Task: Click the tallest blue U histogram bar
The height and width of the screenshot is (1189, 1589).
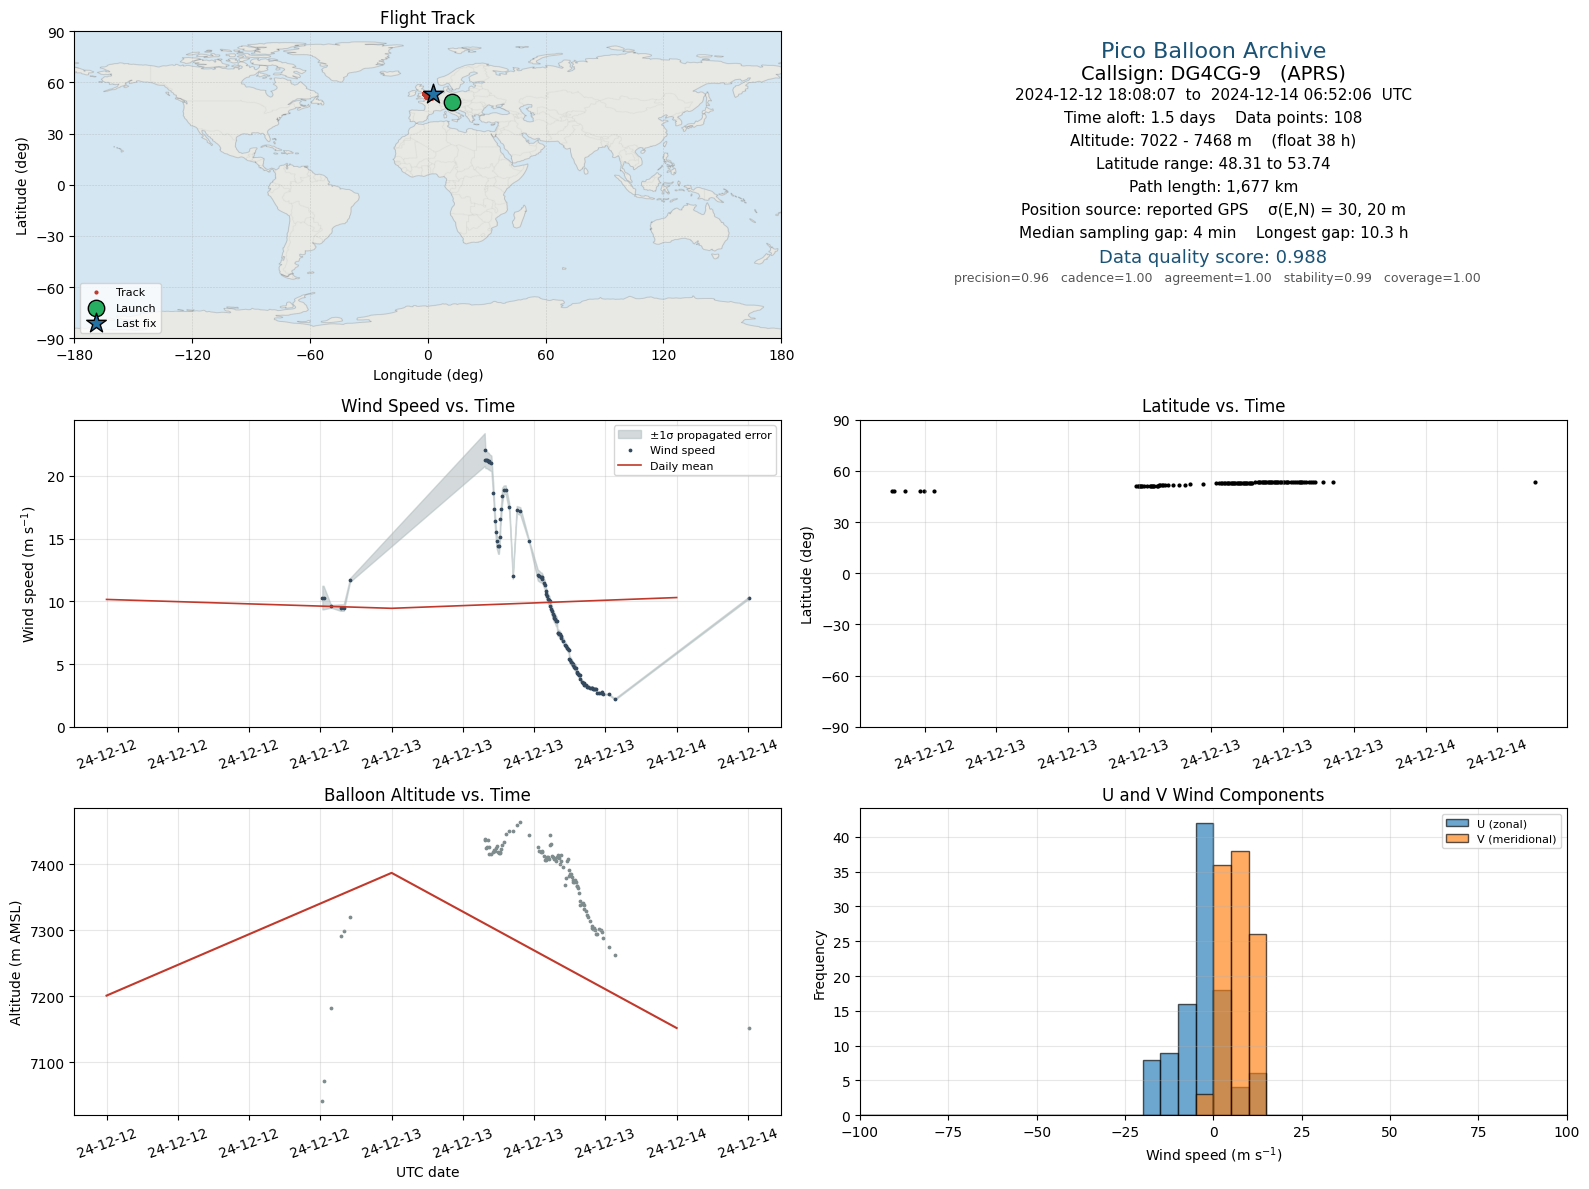Action: tap(1205, 969)
